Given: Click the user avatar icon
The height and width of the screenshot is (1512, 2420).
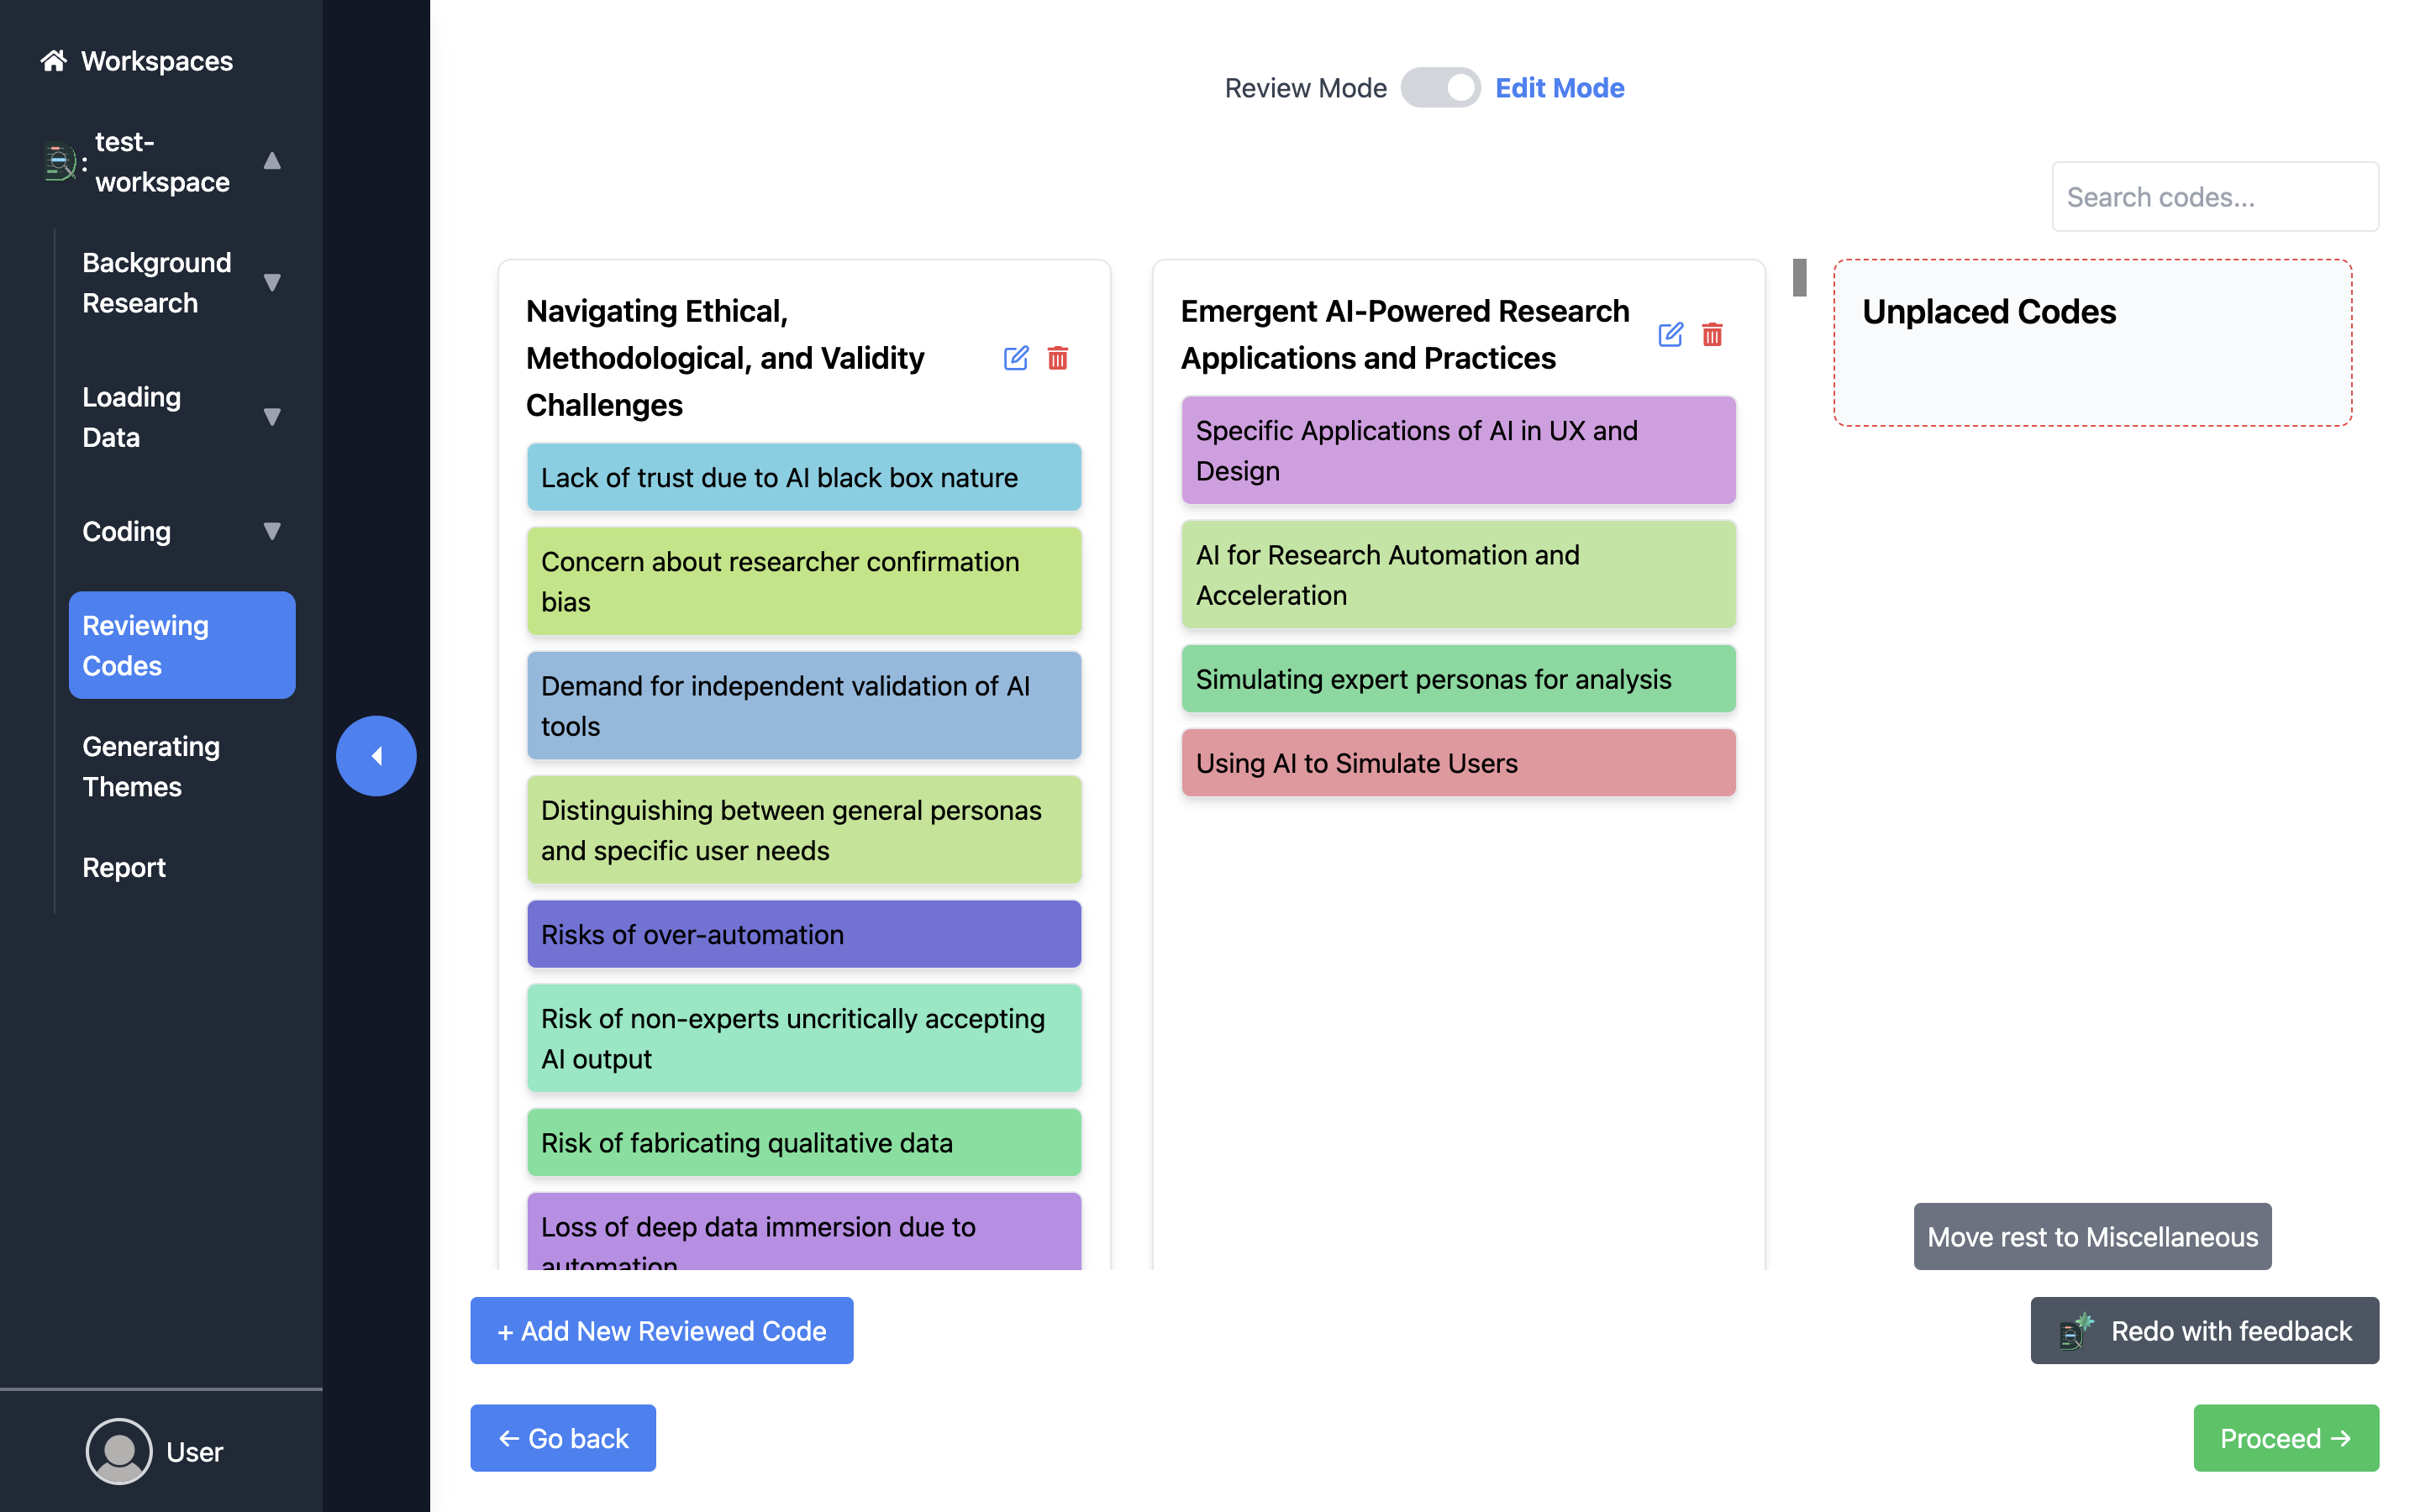Looking at the screenshot, I should click(x=118, y=1451).
